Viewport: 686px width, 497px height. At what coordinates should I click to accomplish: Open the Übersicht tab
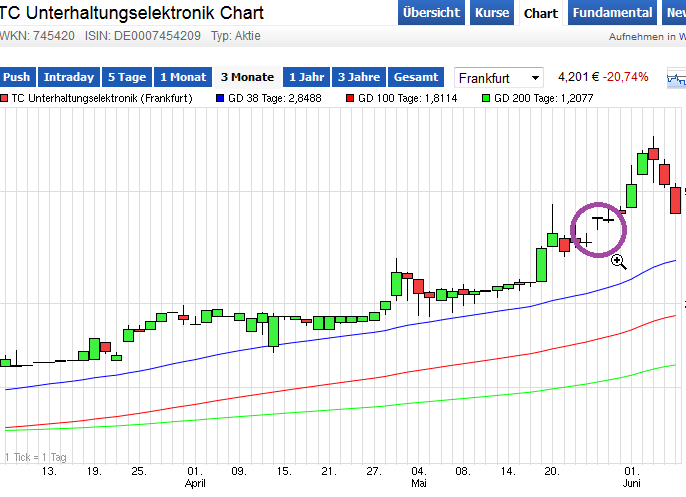coord(431,13)
